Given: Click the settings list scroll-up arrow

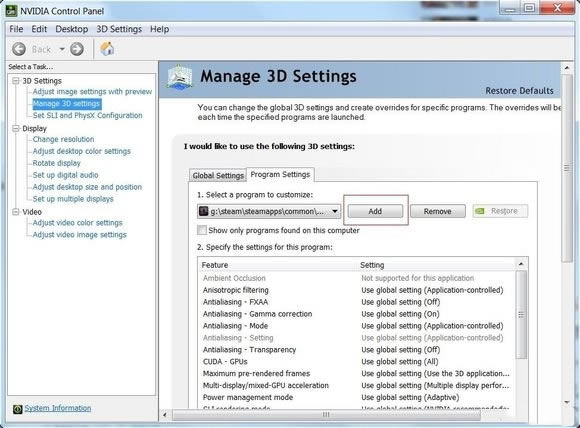Looking at the screenshot, I should click(521, 264).
